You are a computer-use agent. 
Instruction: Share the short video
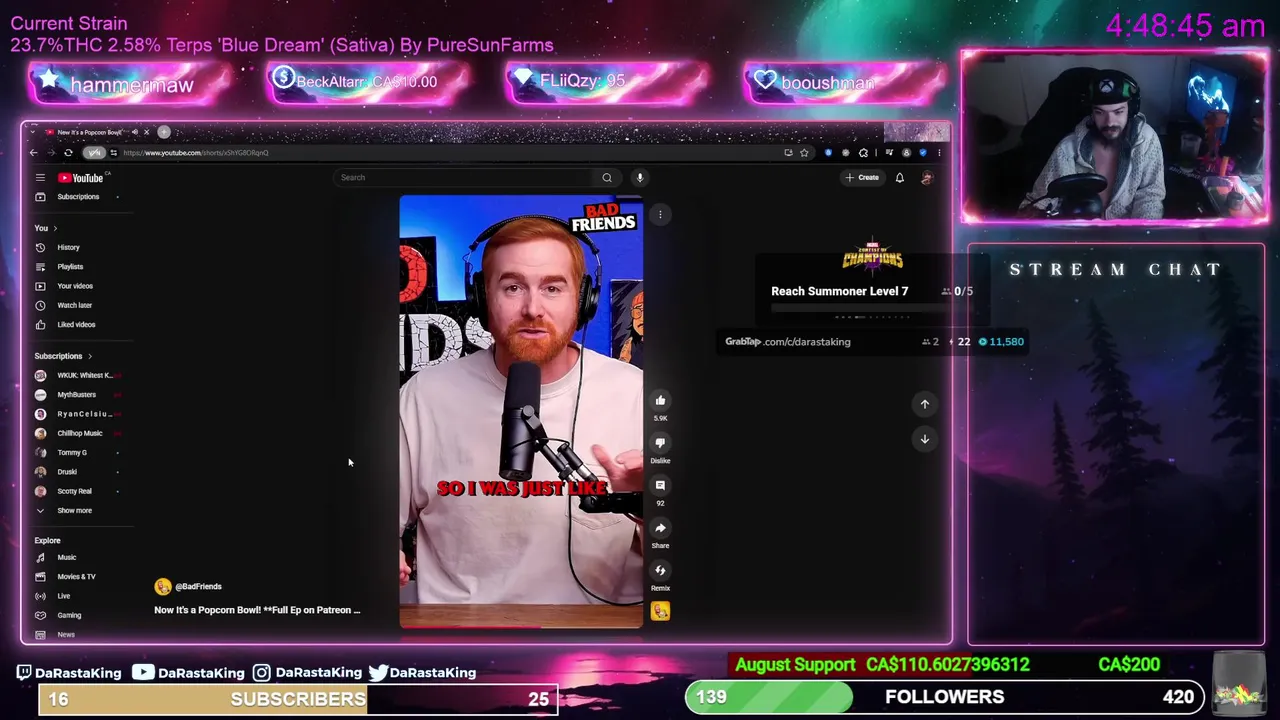click(x=660, y=528)
